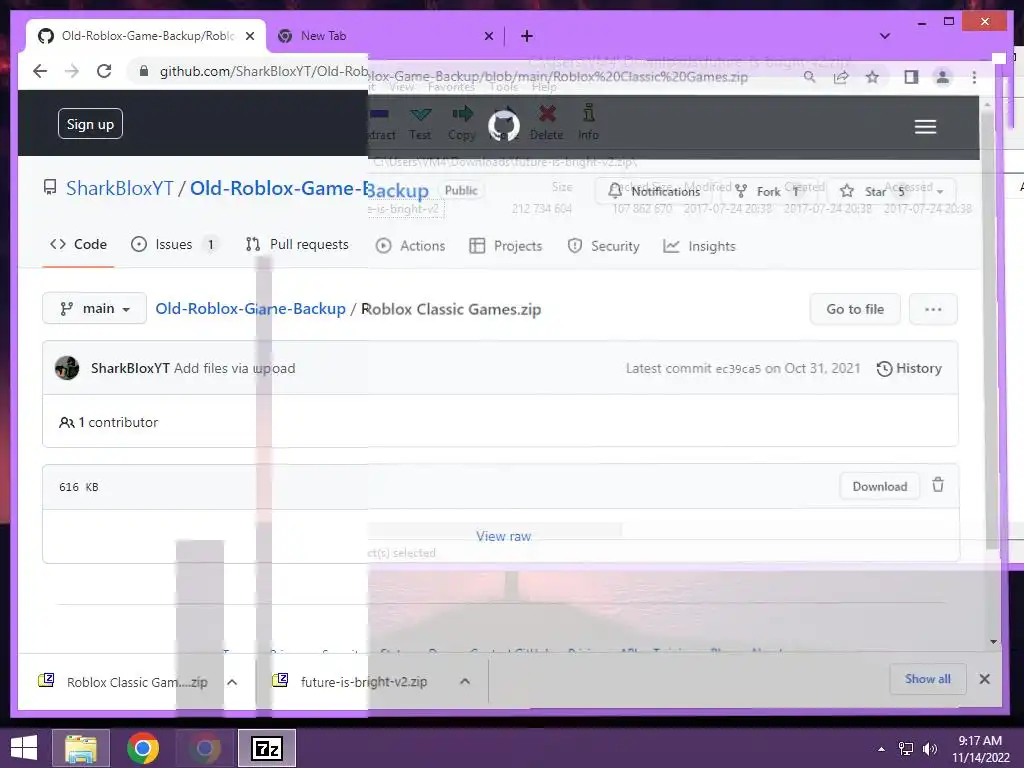Click the taskbar clock 9:17 AM

point(980,741)
